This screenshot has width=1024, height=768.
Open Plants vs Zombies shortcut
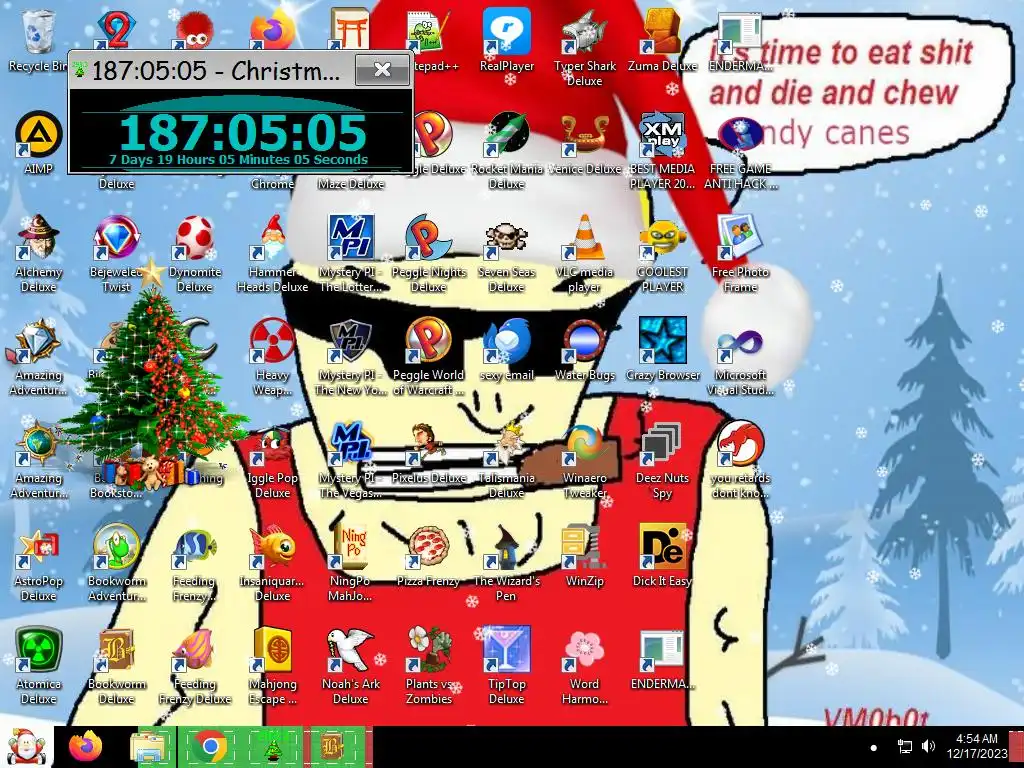(428, 666)
